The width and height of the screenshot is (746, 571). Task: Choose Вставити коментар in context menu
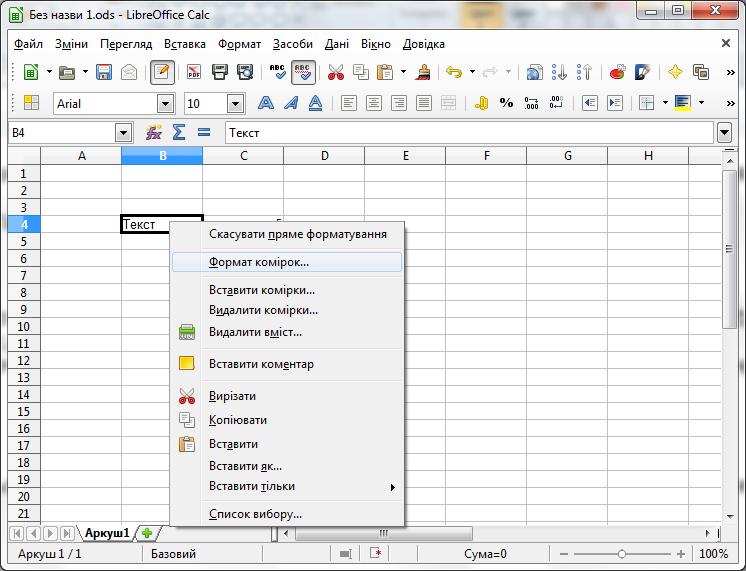287,364
